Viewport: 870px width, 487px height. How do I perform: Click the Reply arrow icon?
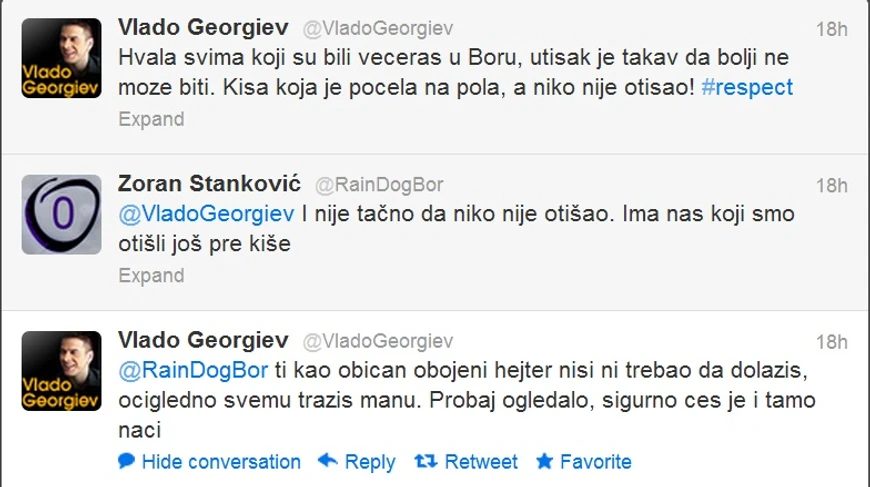pos(327,461)
